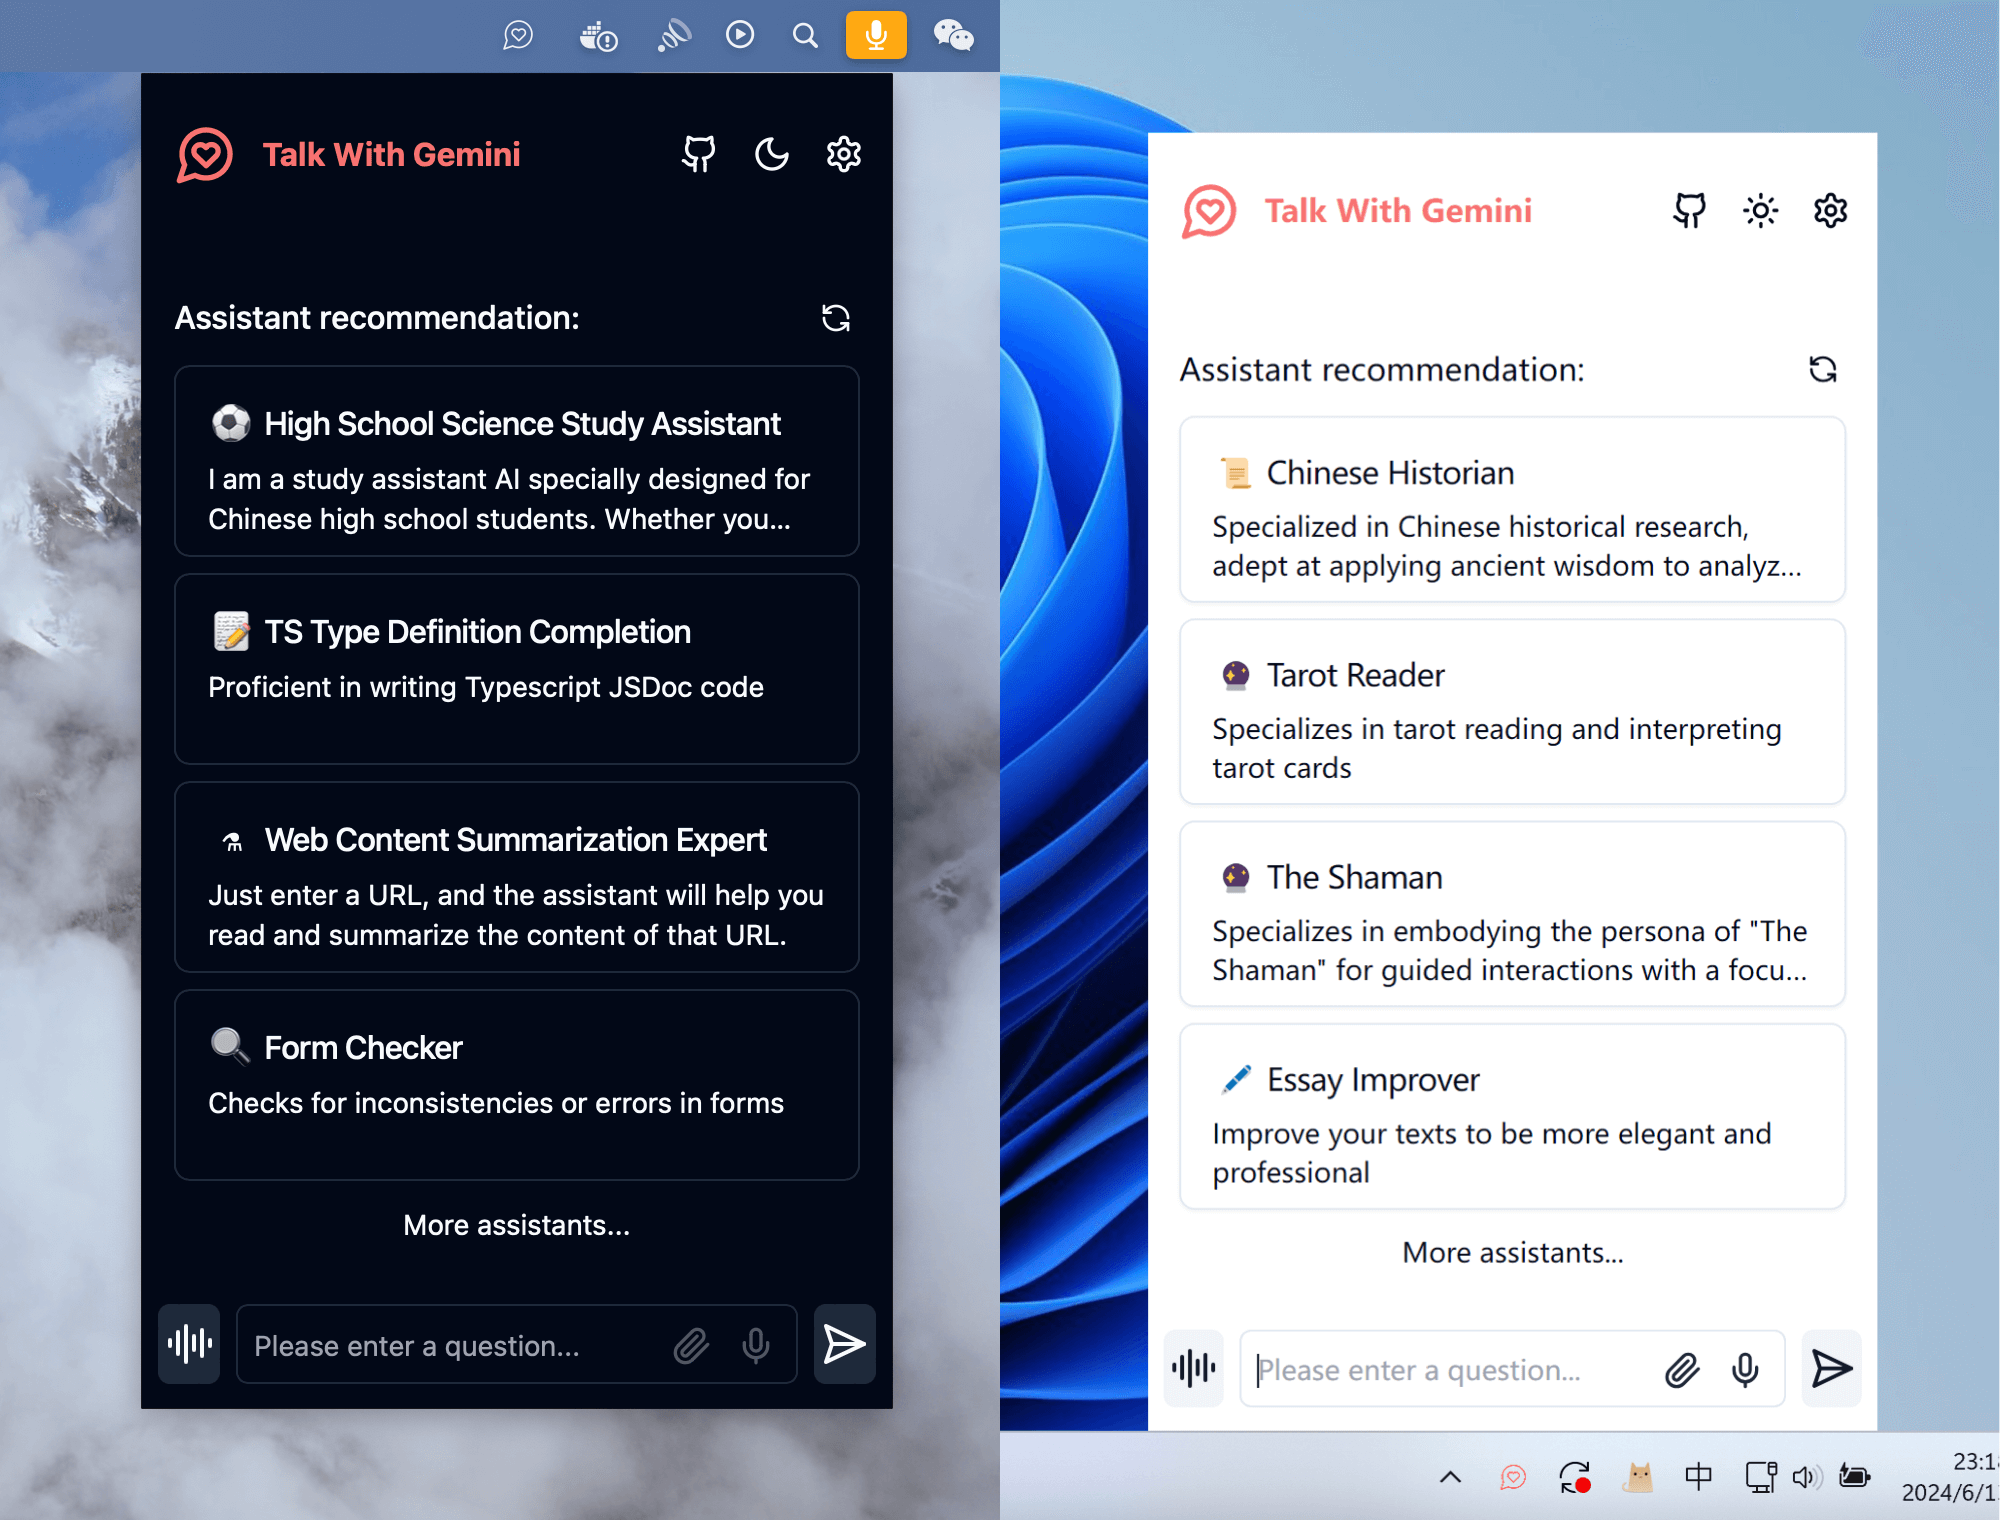Refresh assistant recommendations in dark panel
The width and height of the screenshot is (2000, 1520).
(x=835, y=316)
